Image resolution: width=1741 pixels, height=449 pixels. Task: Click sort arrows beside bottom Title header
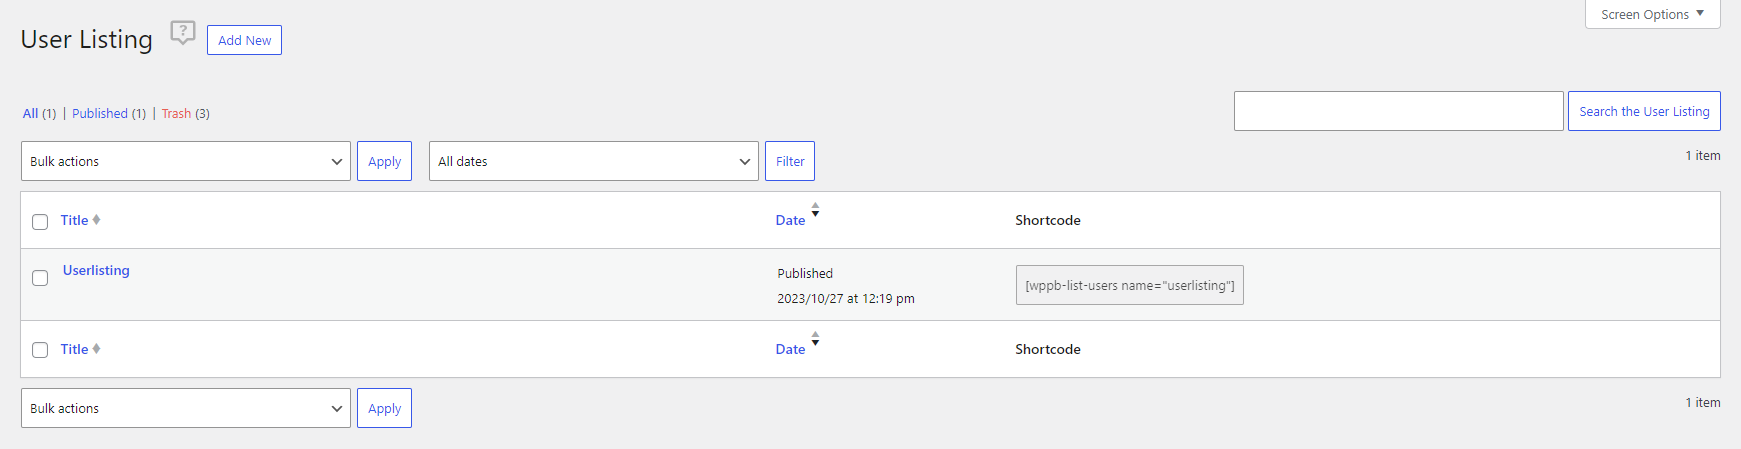(x=96, y=349)
